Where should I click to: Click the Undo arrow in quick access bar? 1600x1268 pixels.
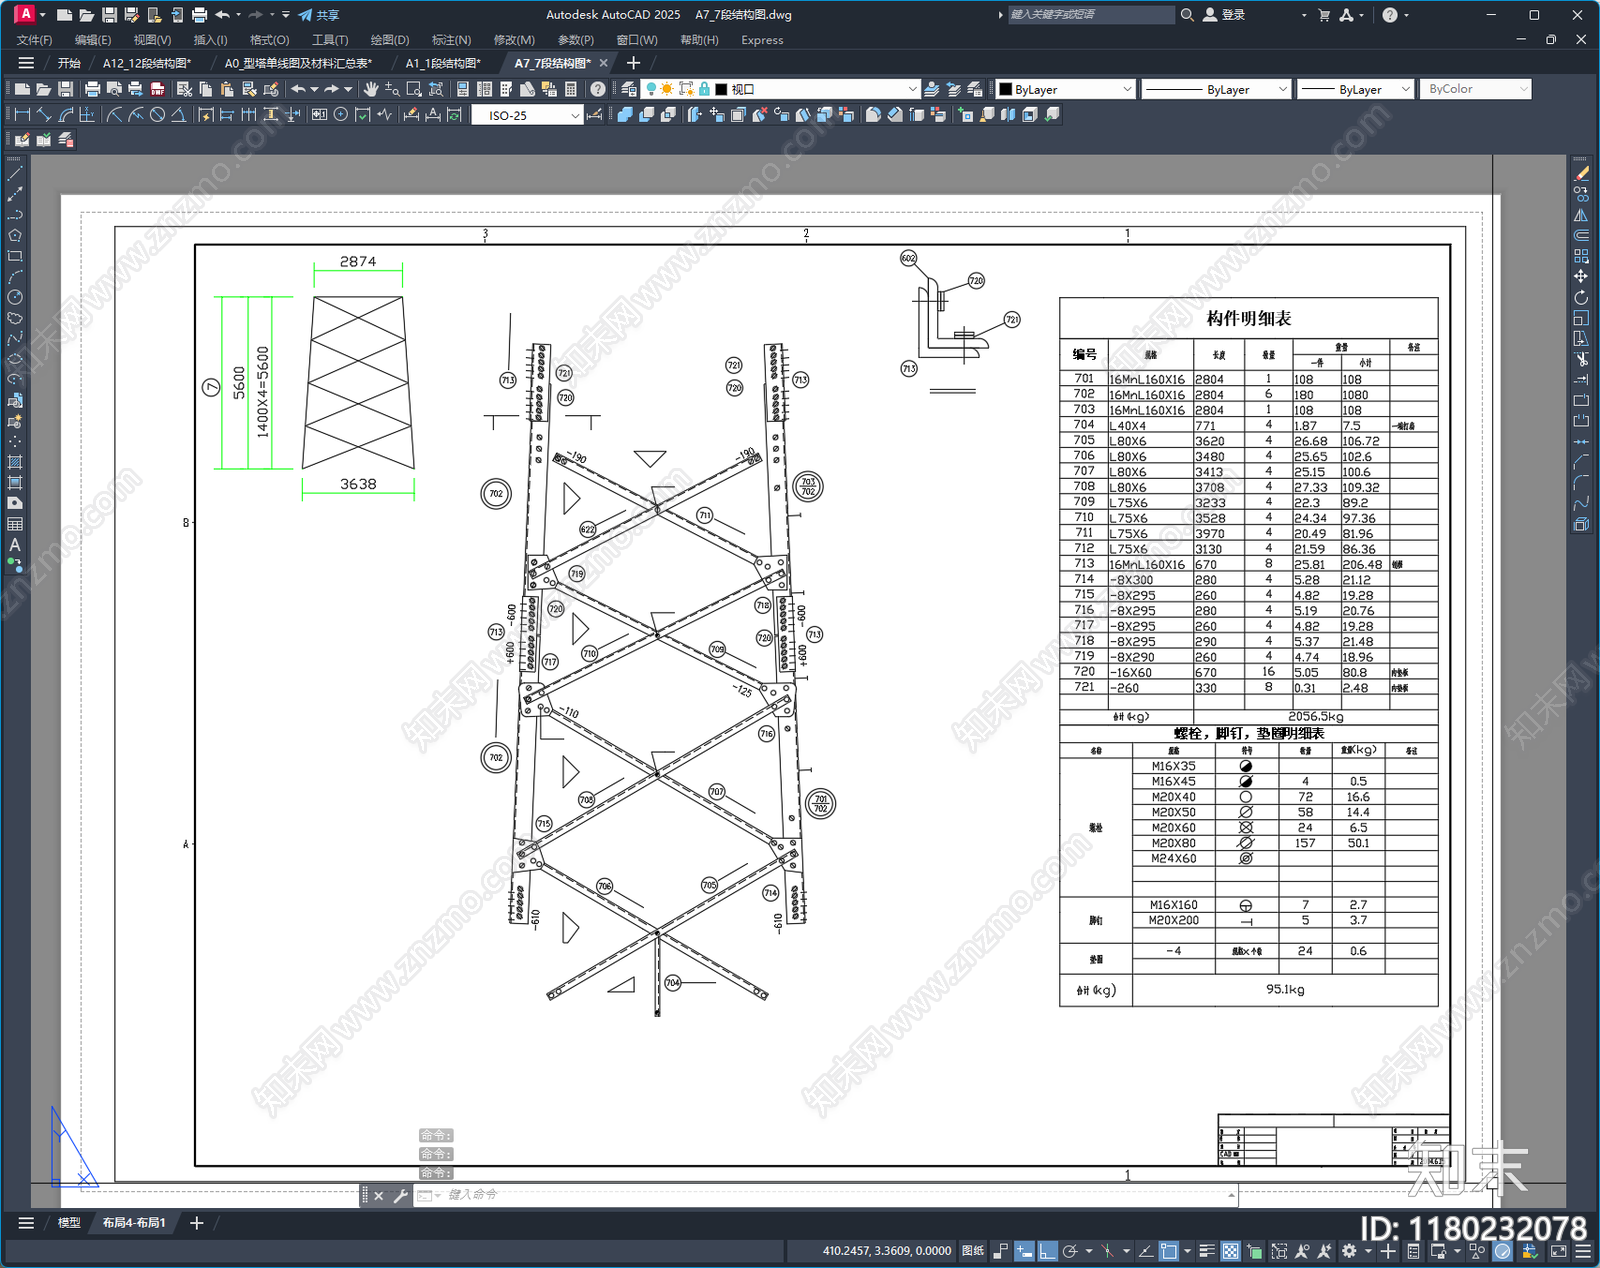[x=222, y=15]
